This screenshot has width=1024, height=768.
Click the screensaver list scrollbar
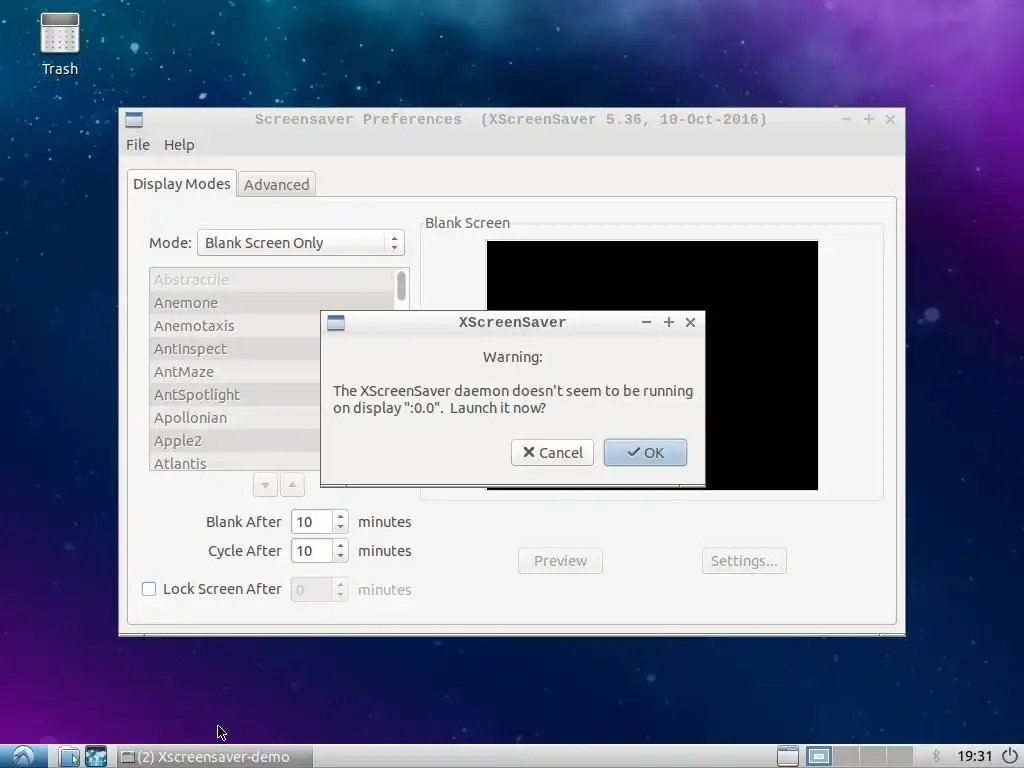(401, 286)
